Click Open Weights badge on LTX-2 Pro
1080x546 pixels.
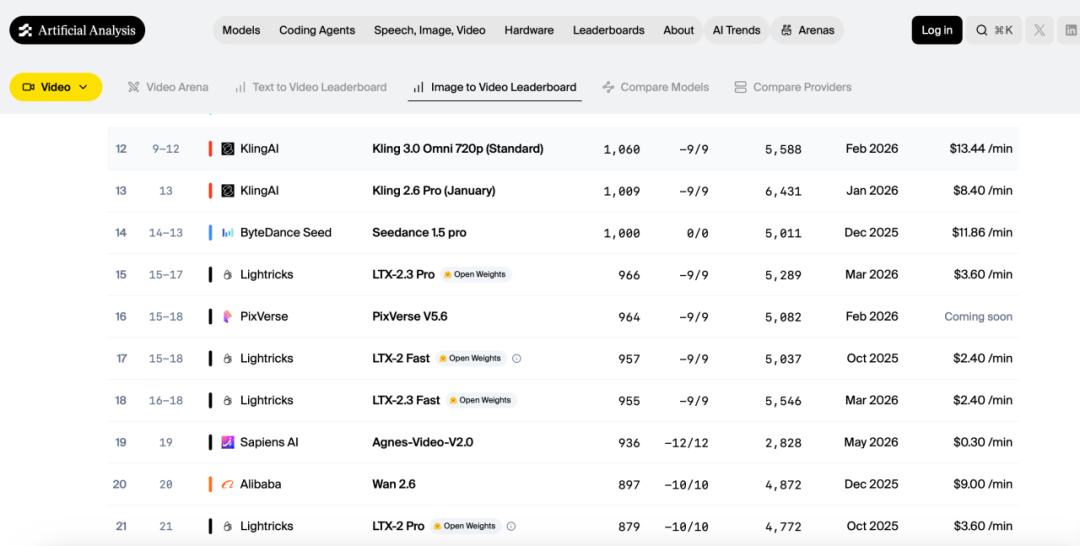pyautogui.click(x=465, y=526)
